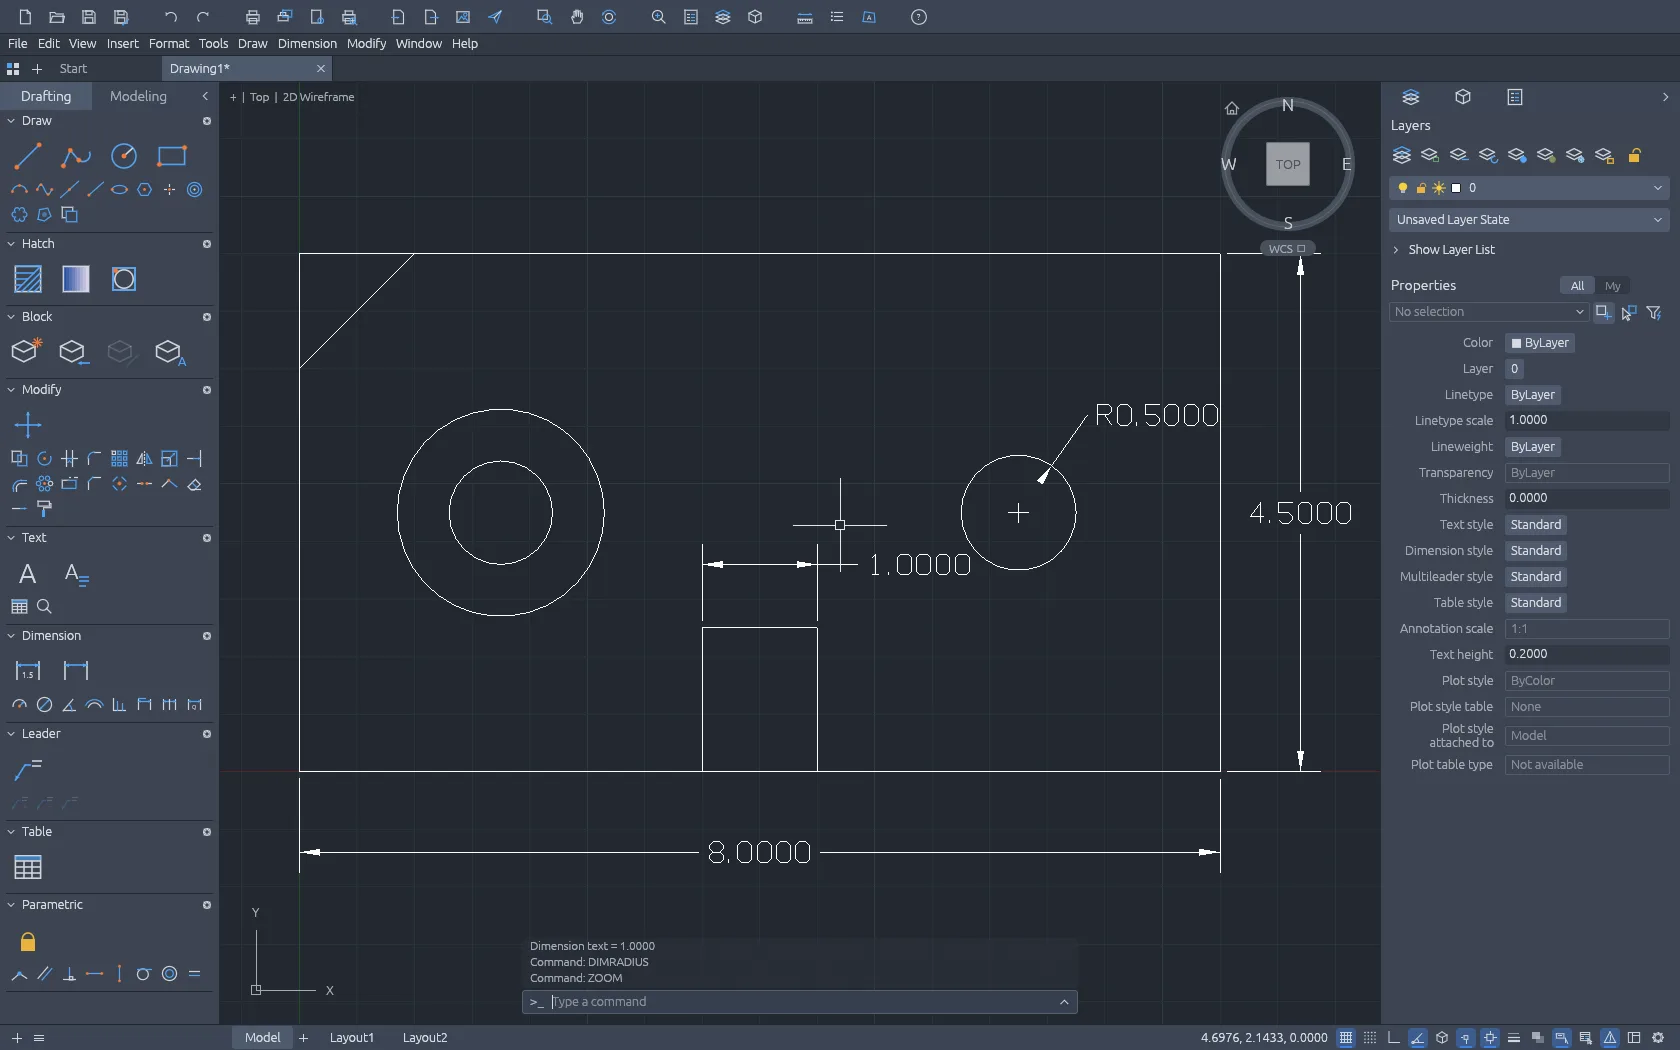Toggle the My properties filter

(x=1612, y=286)
